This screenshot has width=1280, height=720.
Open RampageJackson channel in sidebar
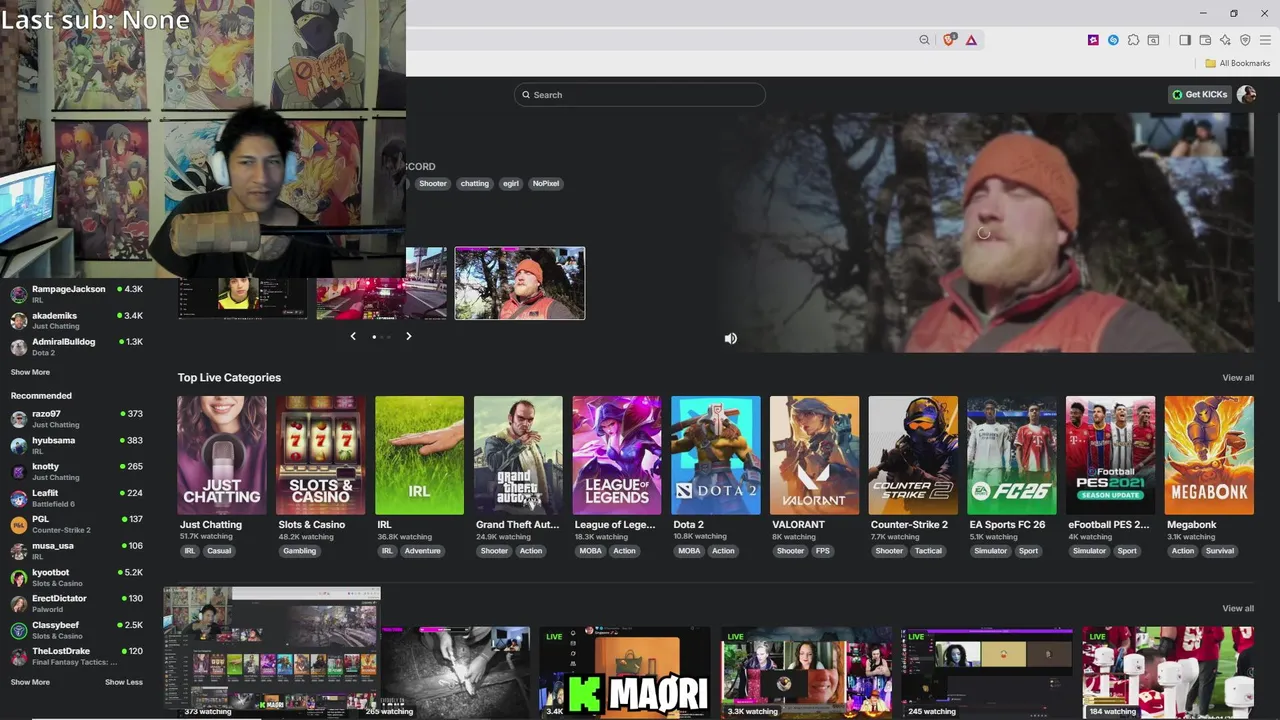[78, 294]
